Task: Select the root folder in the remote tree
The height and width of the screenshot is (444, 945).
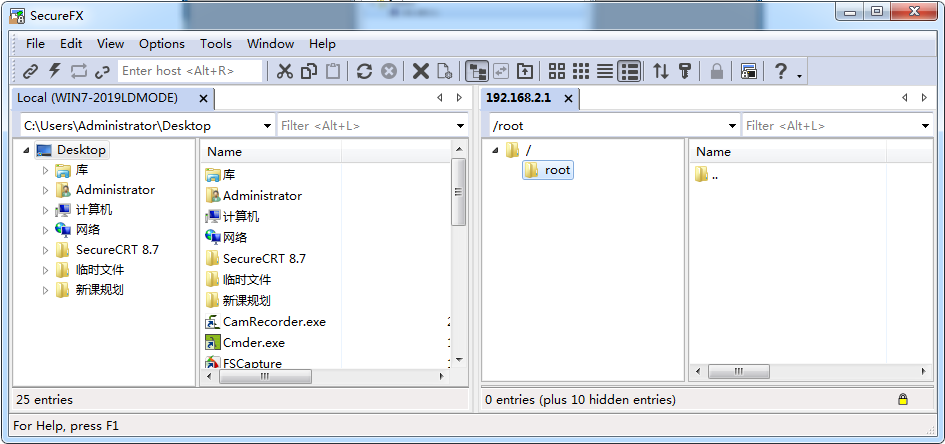Action: tap(547, 170)
